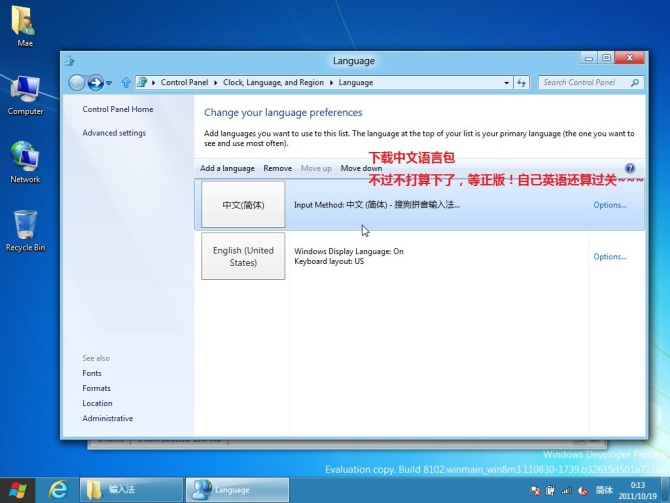670x503 pixels.
Task: Click Add a language
Action: point(227,168)
